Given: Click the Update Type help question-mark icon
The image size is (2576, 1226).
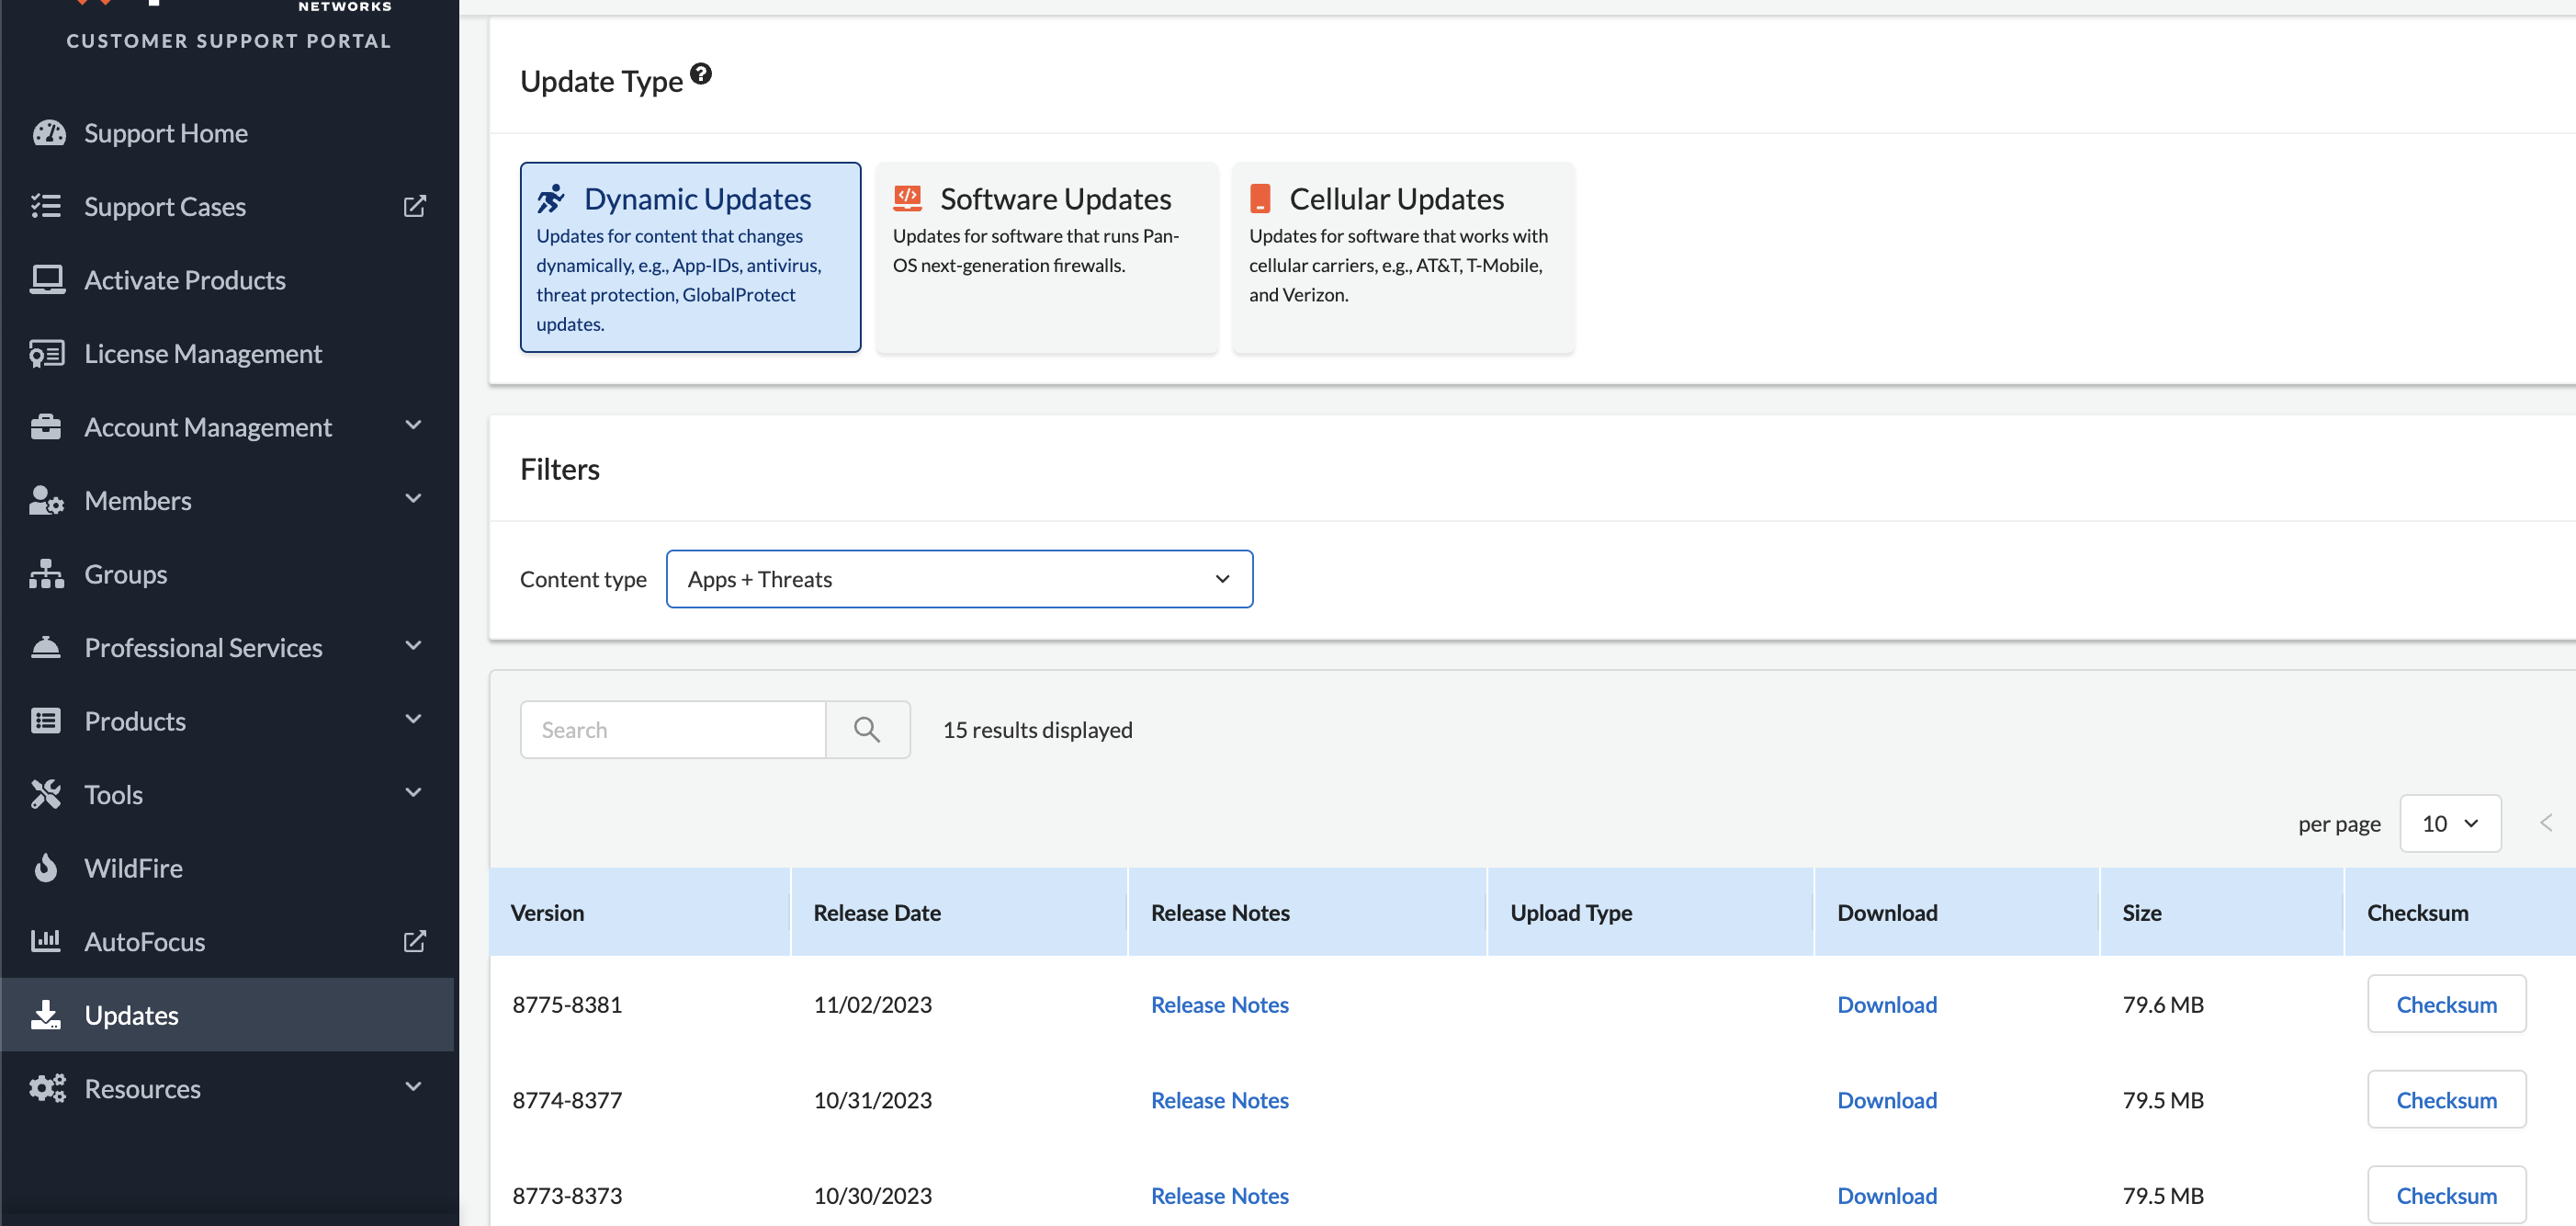Looking at the screenshot, I should [701, 73].
